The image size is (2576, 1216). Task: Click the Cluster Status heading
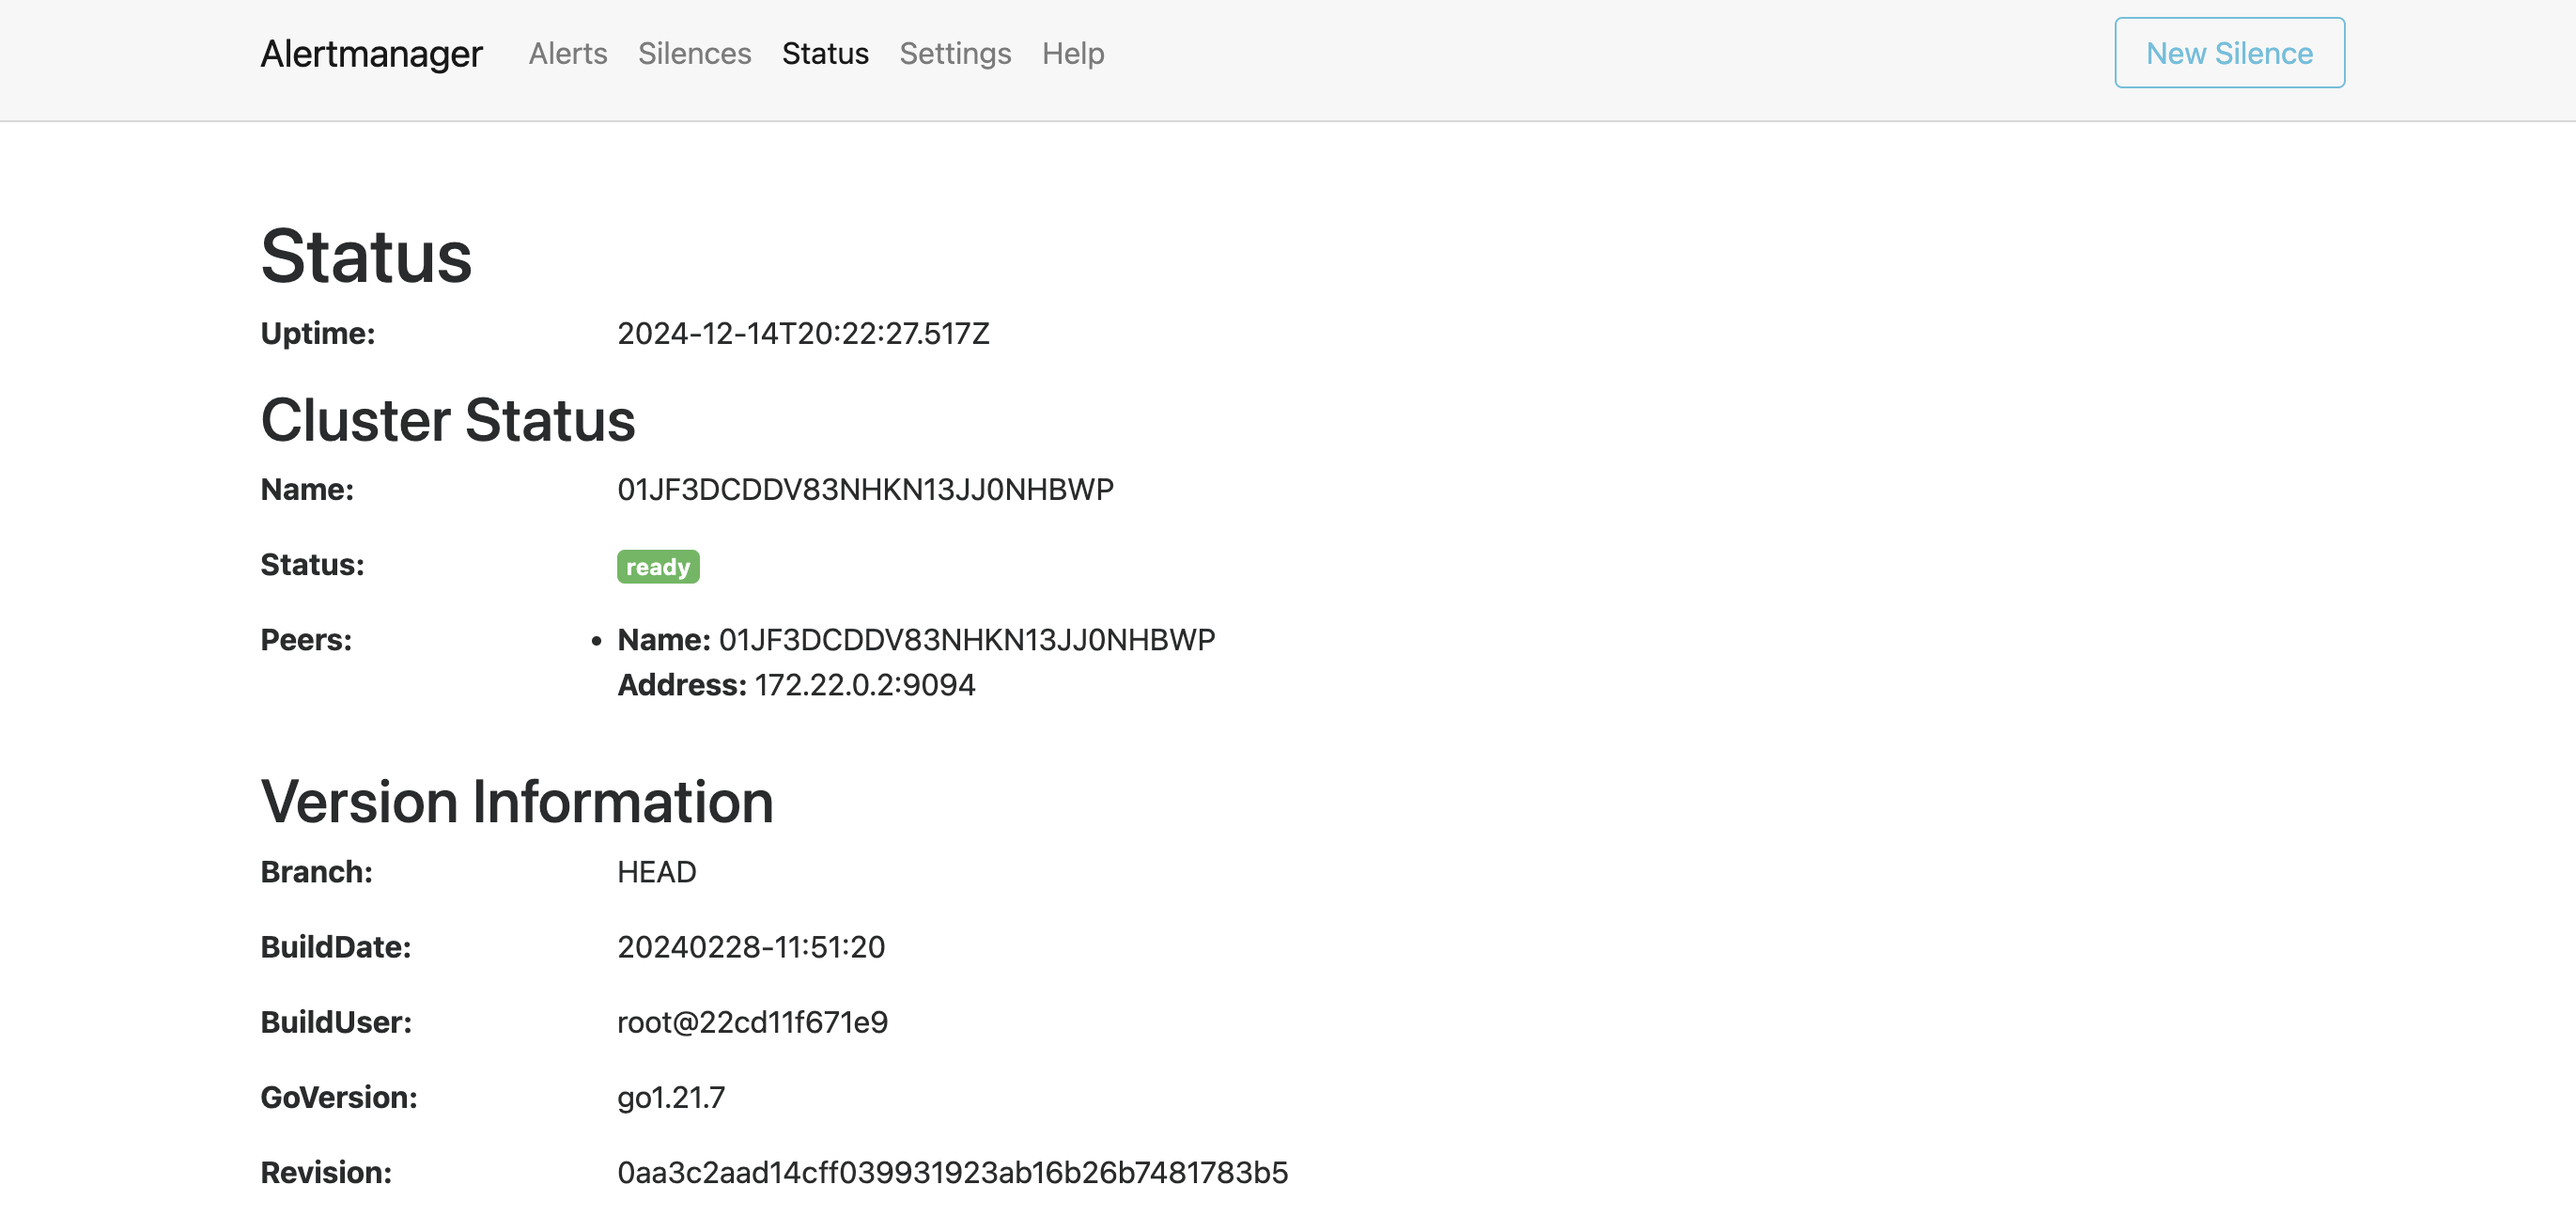click(x=448, y=420)
